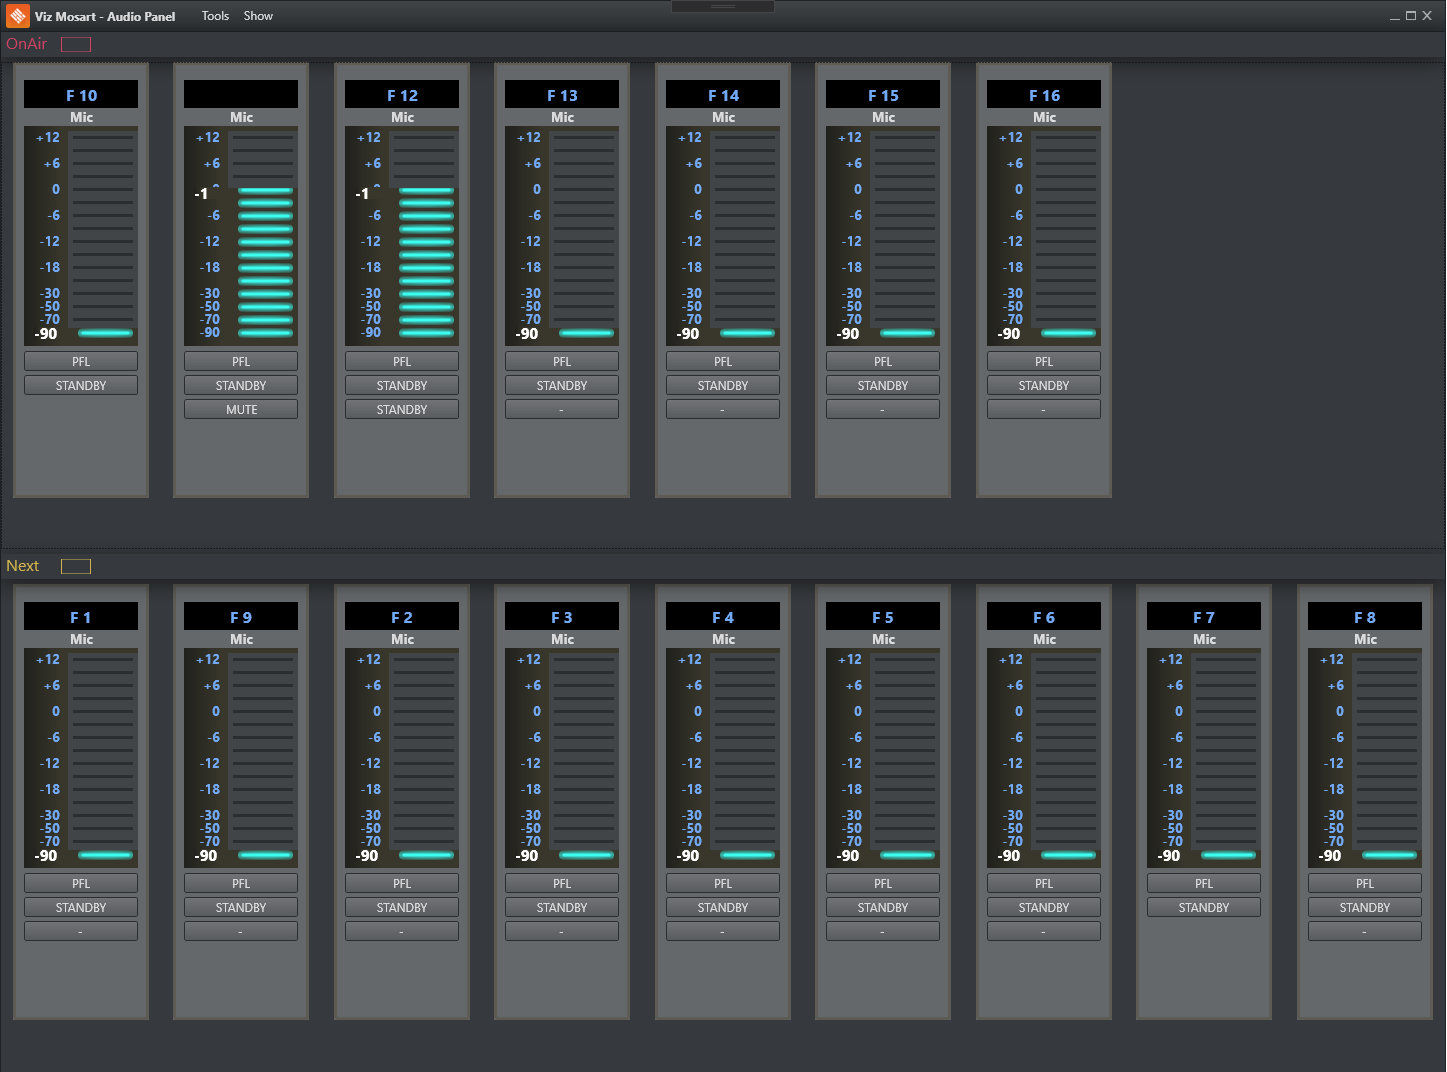Set channel F 13 to STANDBY

coord(562,386)
